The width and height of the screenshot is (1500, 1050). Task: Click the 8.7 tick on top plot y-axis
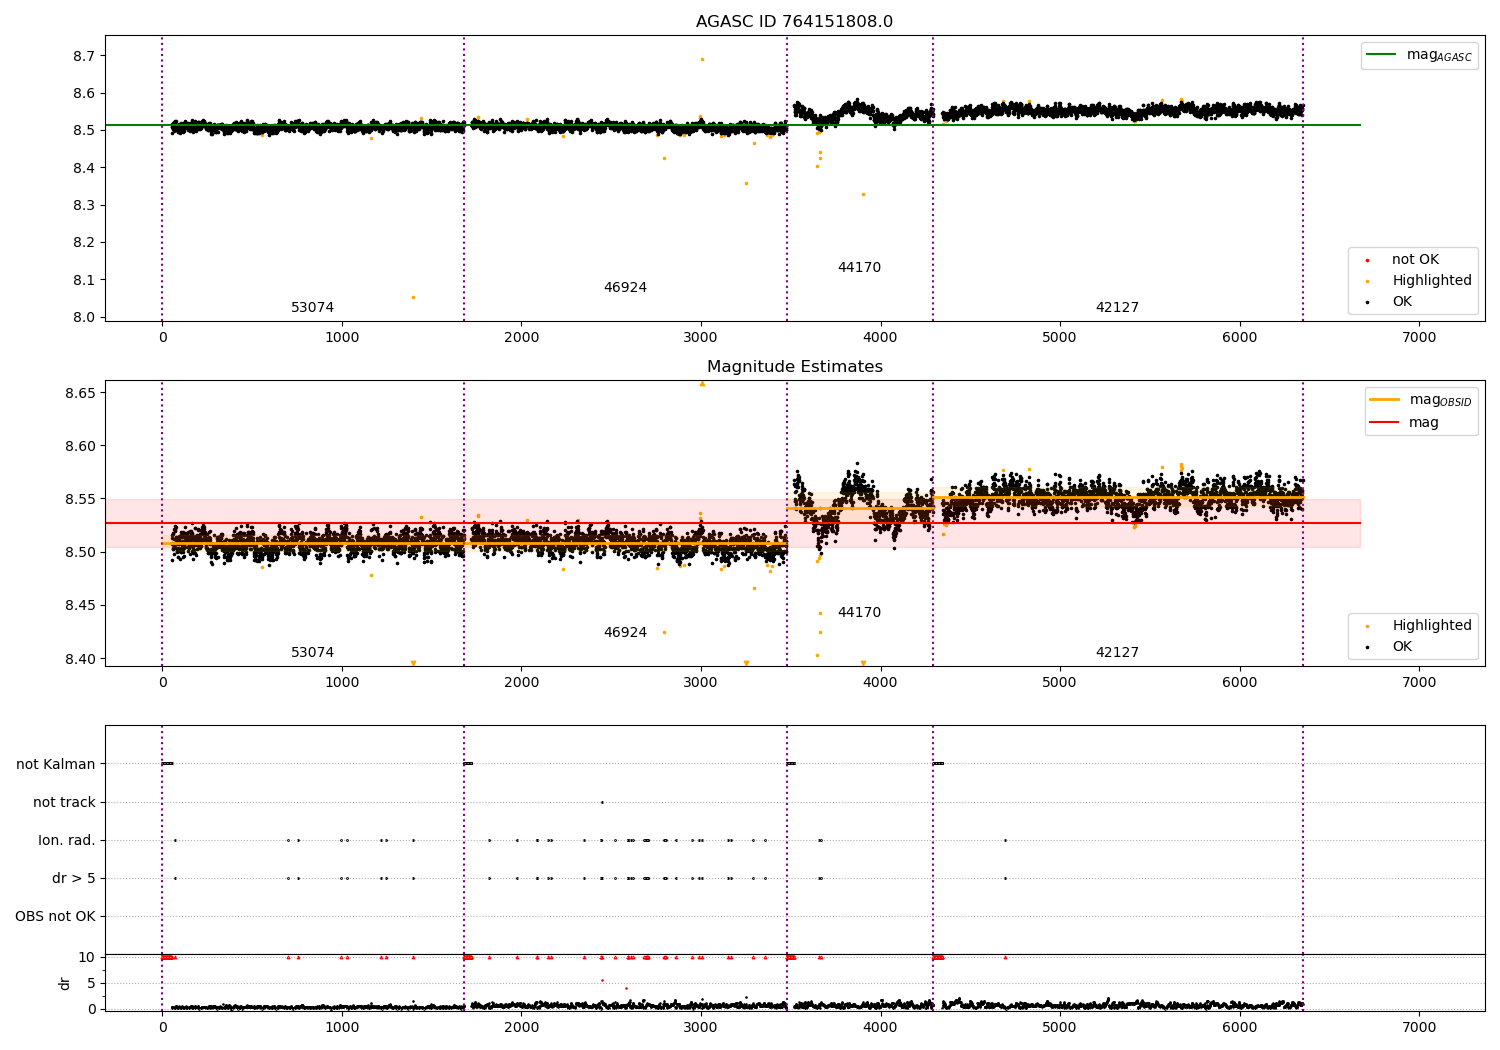pyautogui.click(x=84, y=56)
